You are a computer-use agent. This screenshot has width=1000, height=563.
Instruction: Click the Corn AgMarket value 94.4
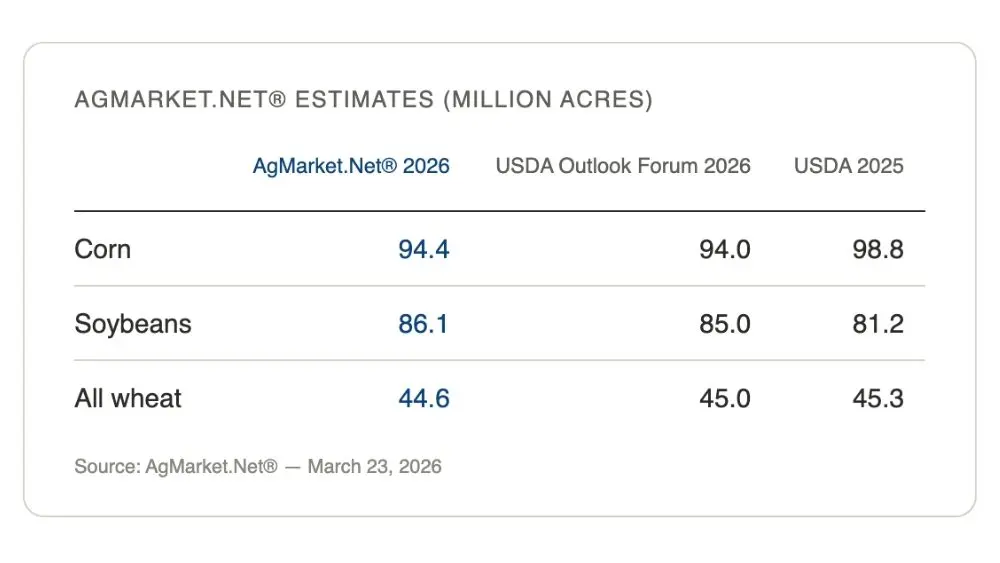424,249
